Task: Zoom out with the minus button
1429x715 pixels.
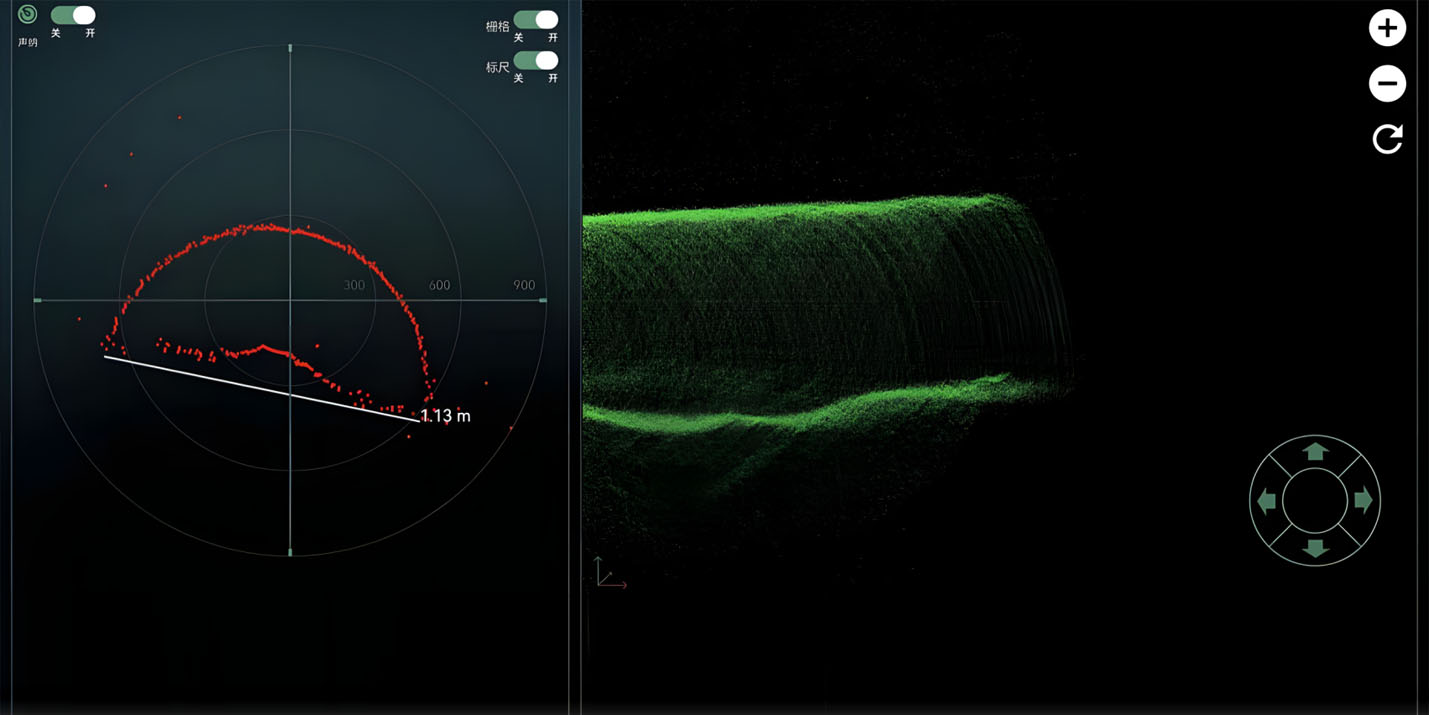Action: click(1387, 83)
